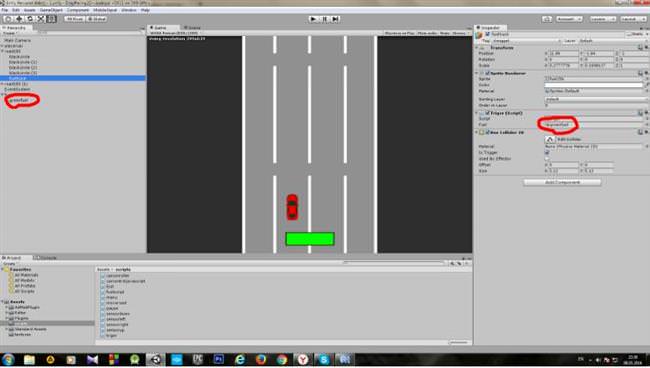Open the Layout dropdown
The width and height of the screenshot is (650, 368).
click(x=633, y=19)
